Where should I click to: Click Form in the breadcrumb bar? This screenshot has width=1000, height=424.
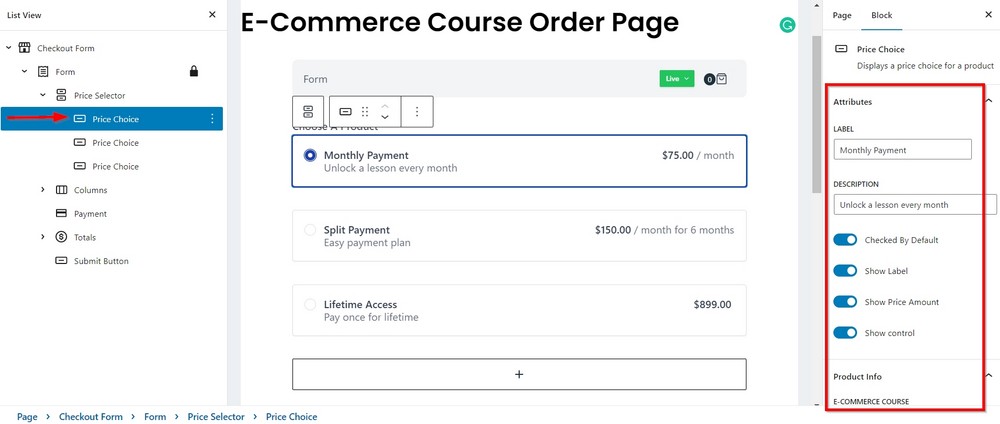click(155, 416)
